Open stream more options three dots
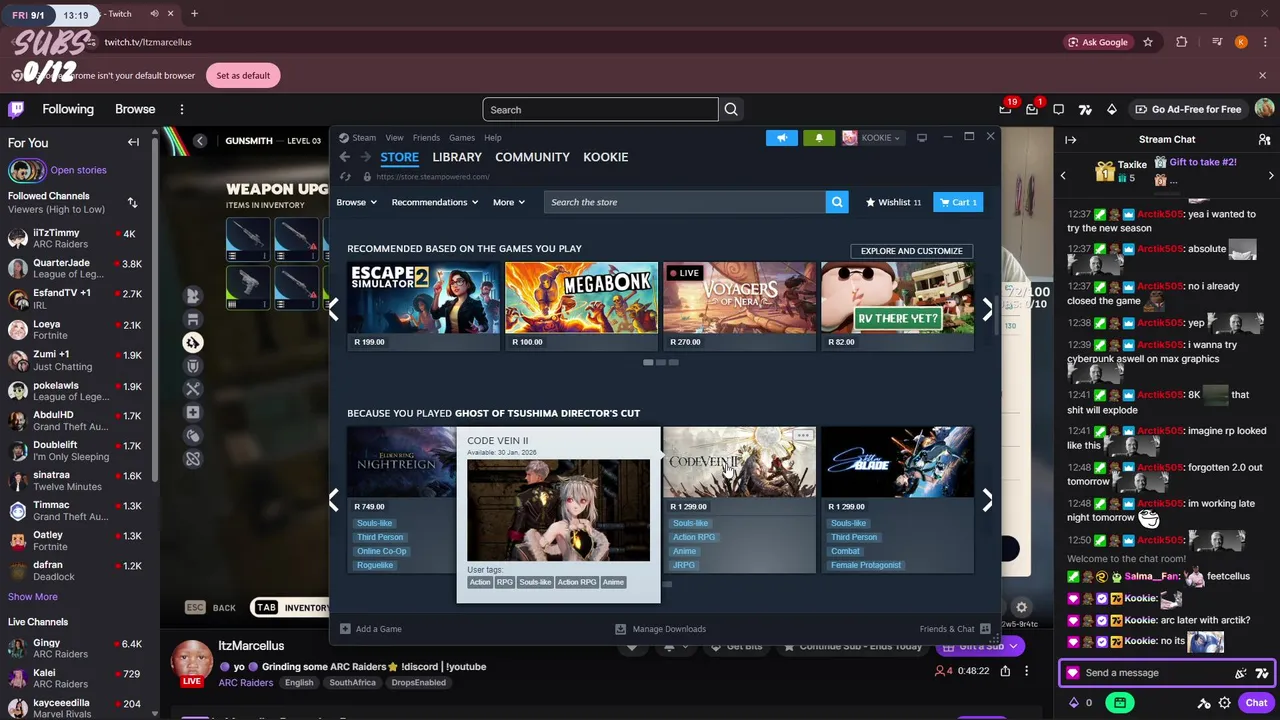Viewport: 1280px width, 720px height. tap(1026, 671)
